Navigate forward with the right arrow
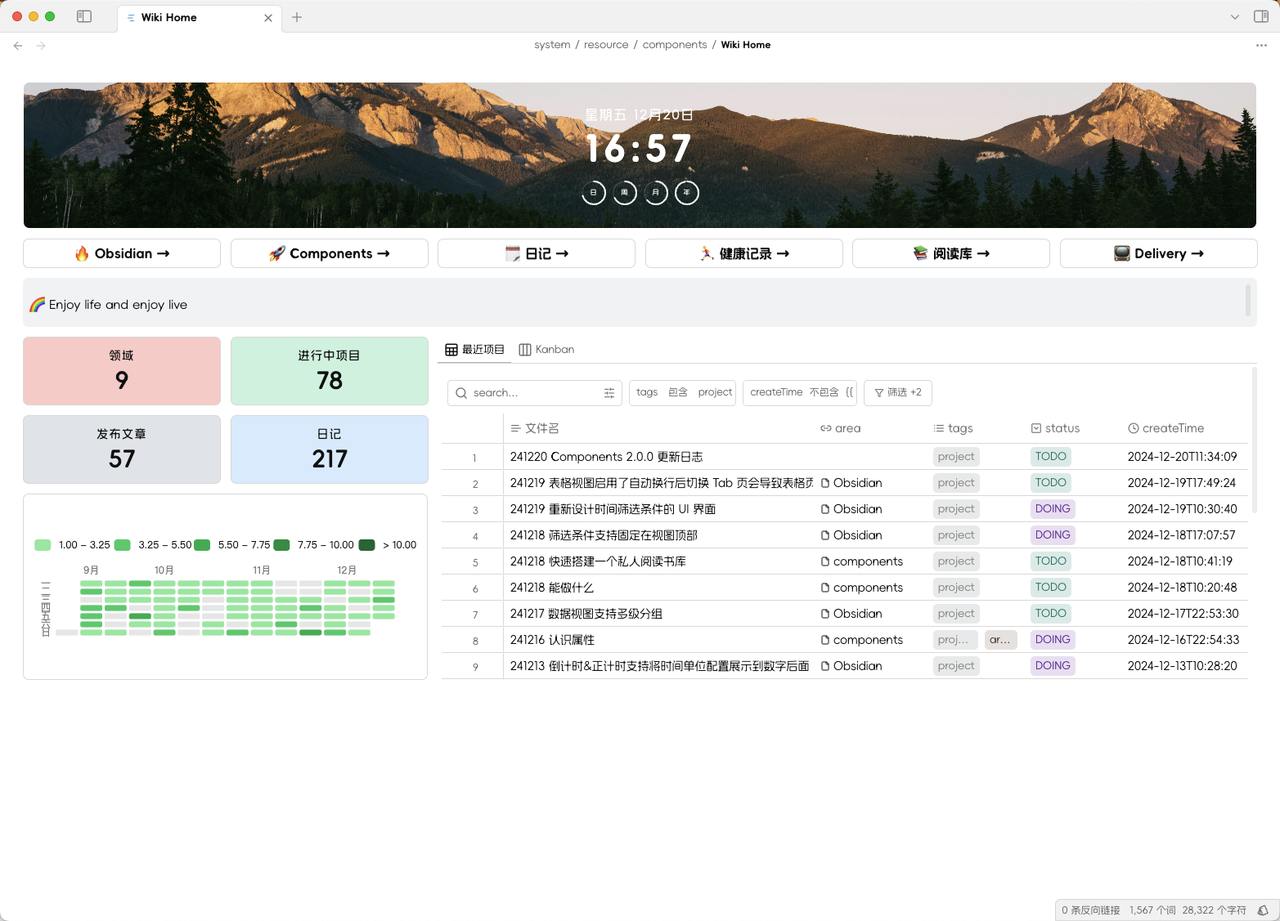1280x921 pixels. pyautogui.click(x=41, y=45)
